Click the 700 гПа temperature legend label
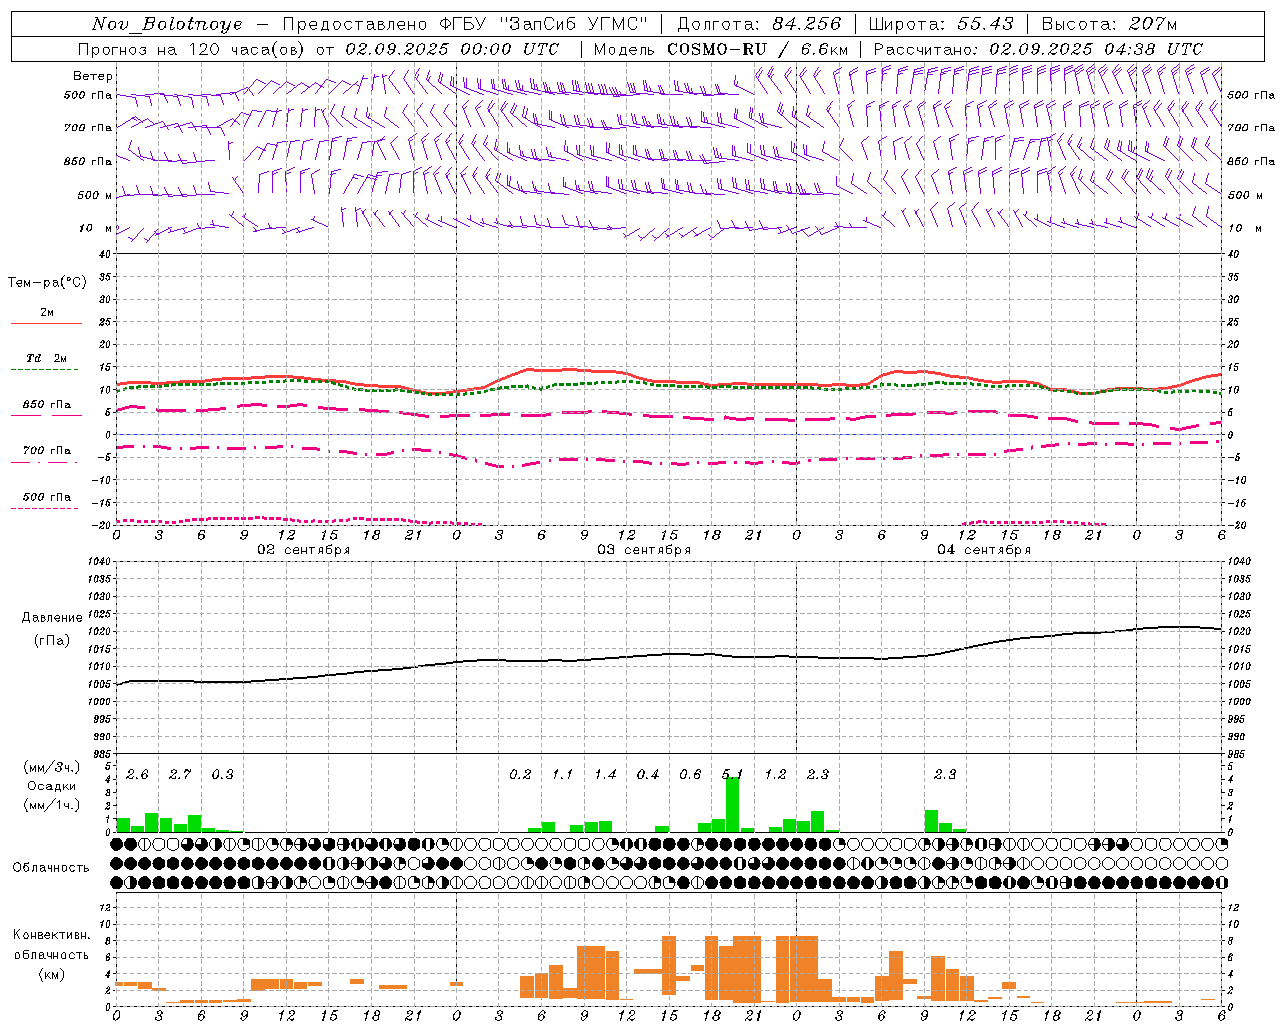 coord(46,451)
